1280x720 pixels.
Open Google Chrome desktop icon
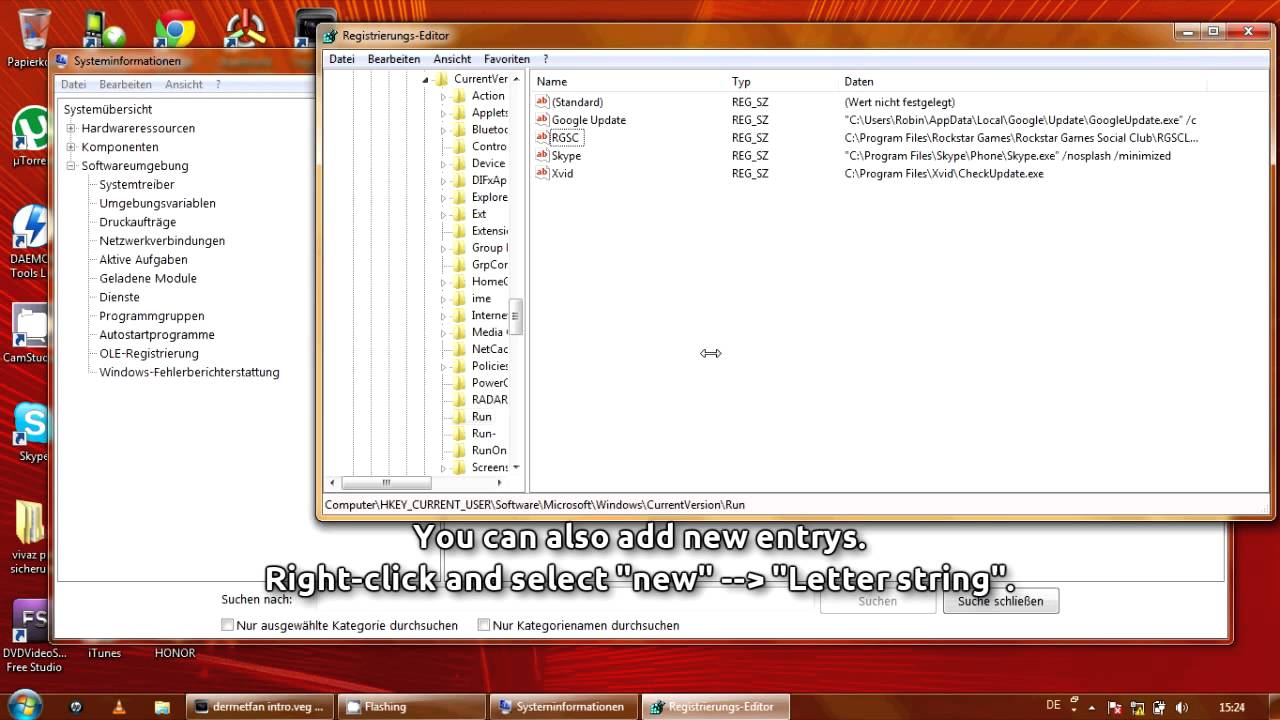(174, 30)
